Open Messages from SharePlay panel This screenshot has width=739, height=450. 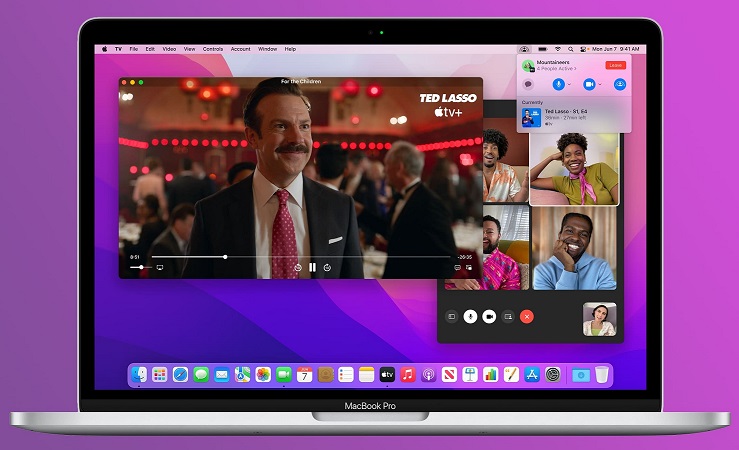tap(528, 84)
